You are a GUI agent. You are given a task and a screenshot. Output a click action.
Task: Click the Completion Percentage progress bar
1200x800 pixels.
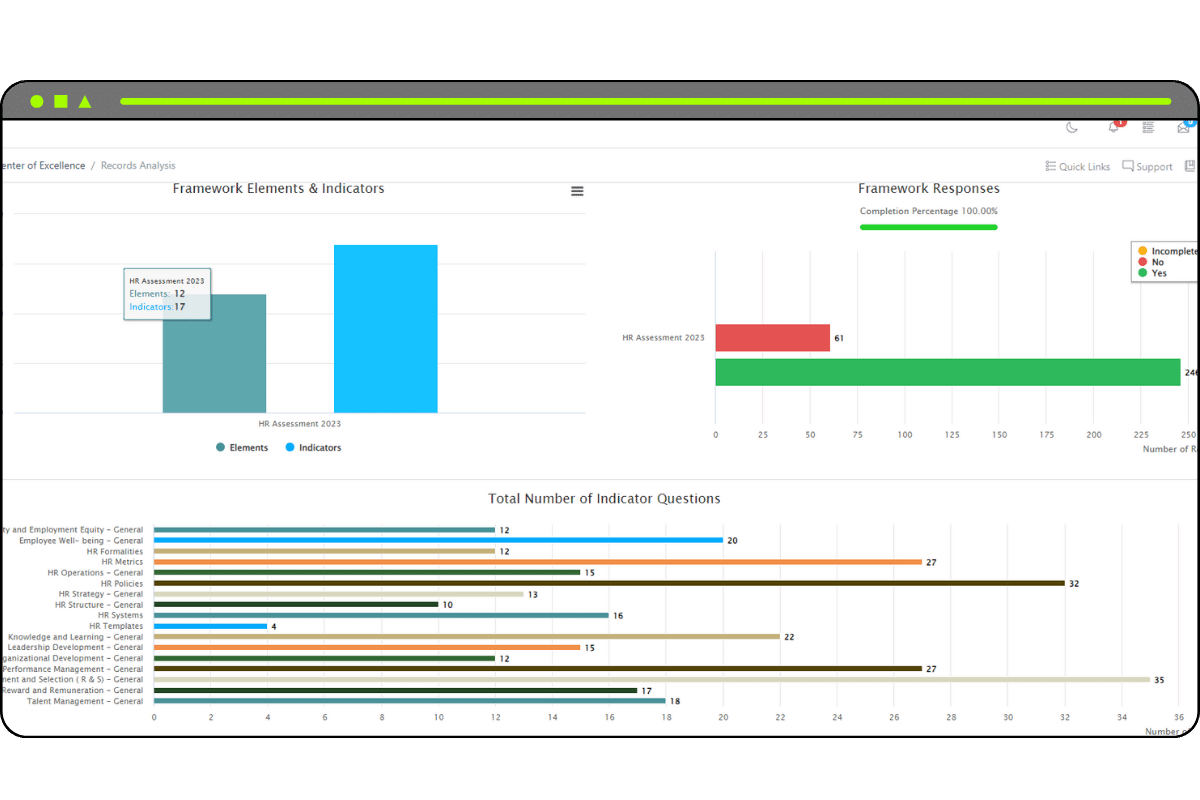(928, 227)
